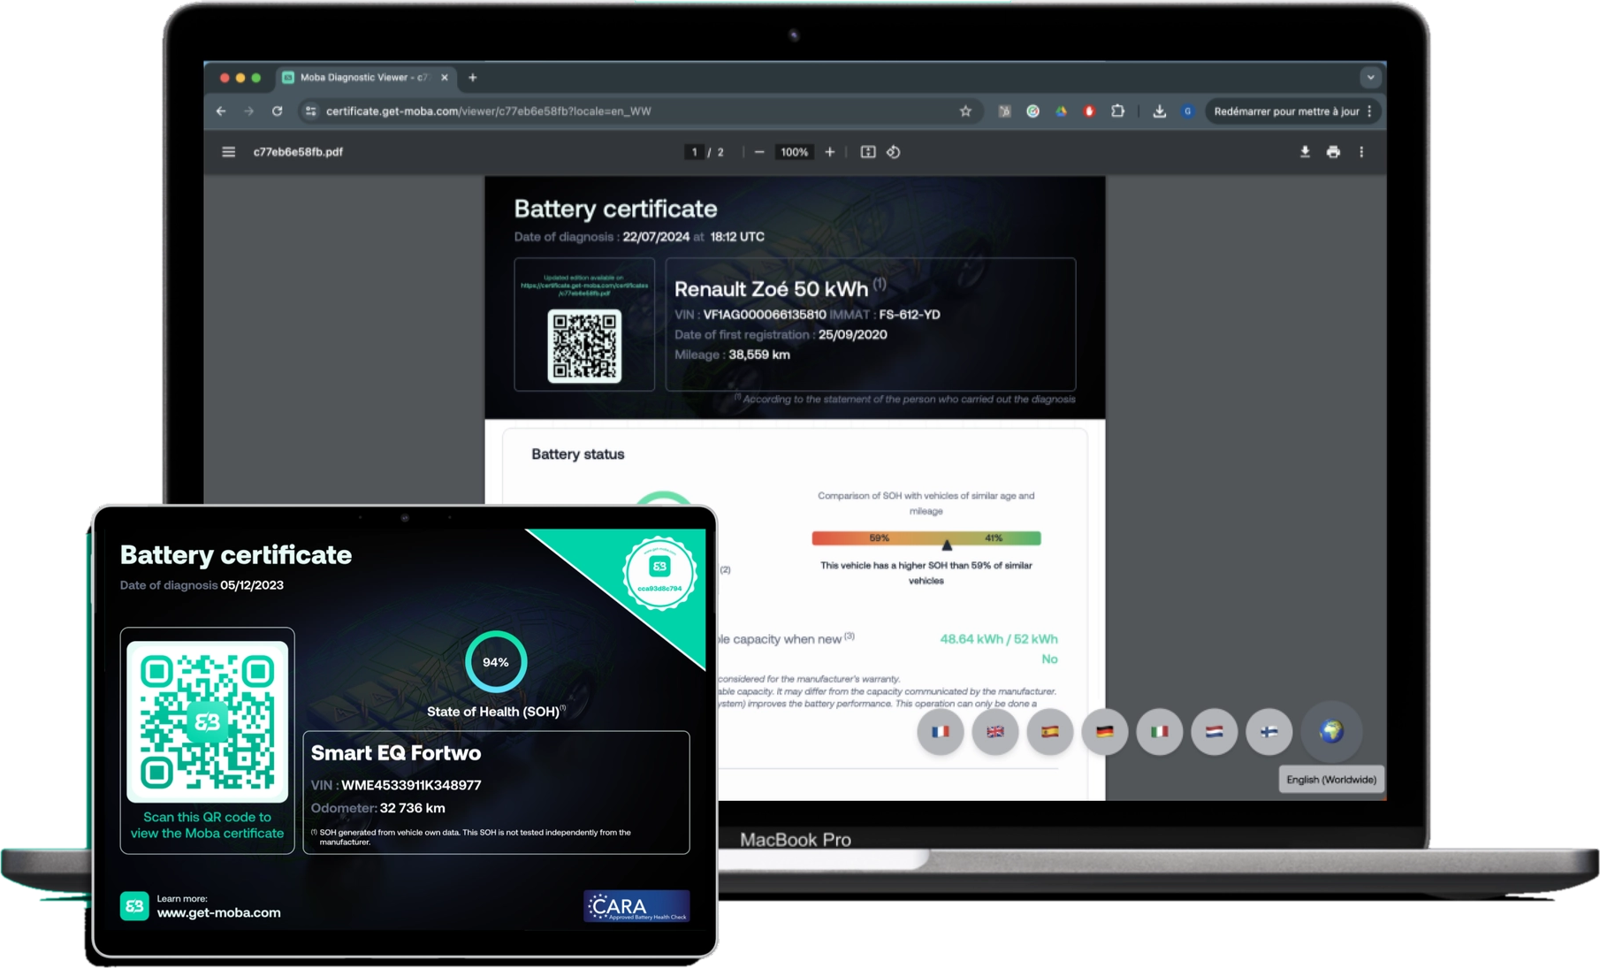
Task: Fit PDF to page
Action: [x=868, y=152]
